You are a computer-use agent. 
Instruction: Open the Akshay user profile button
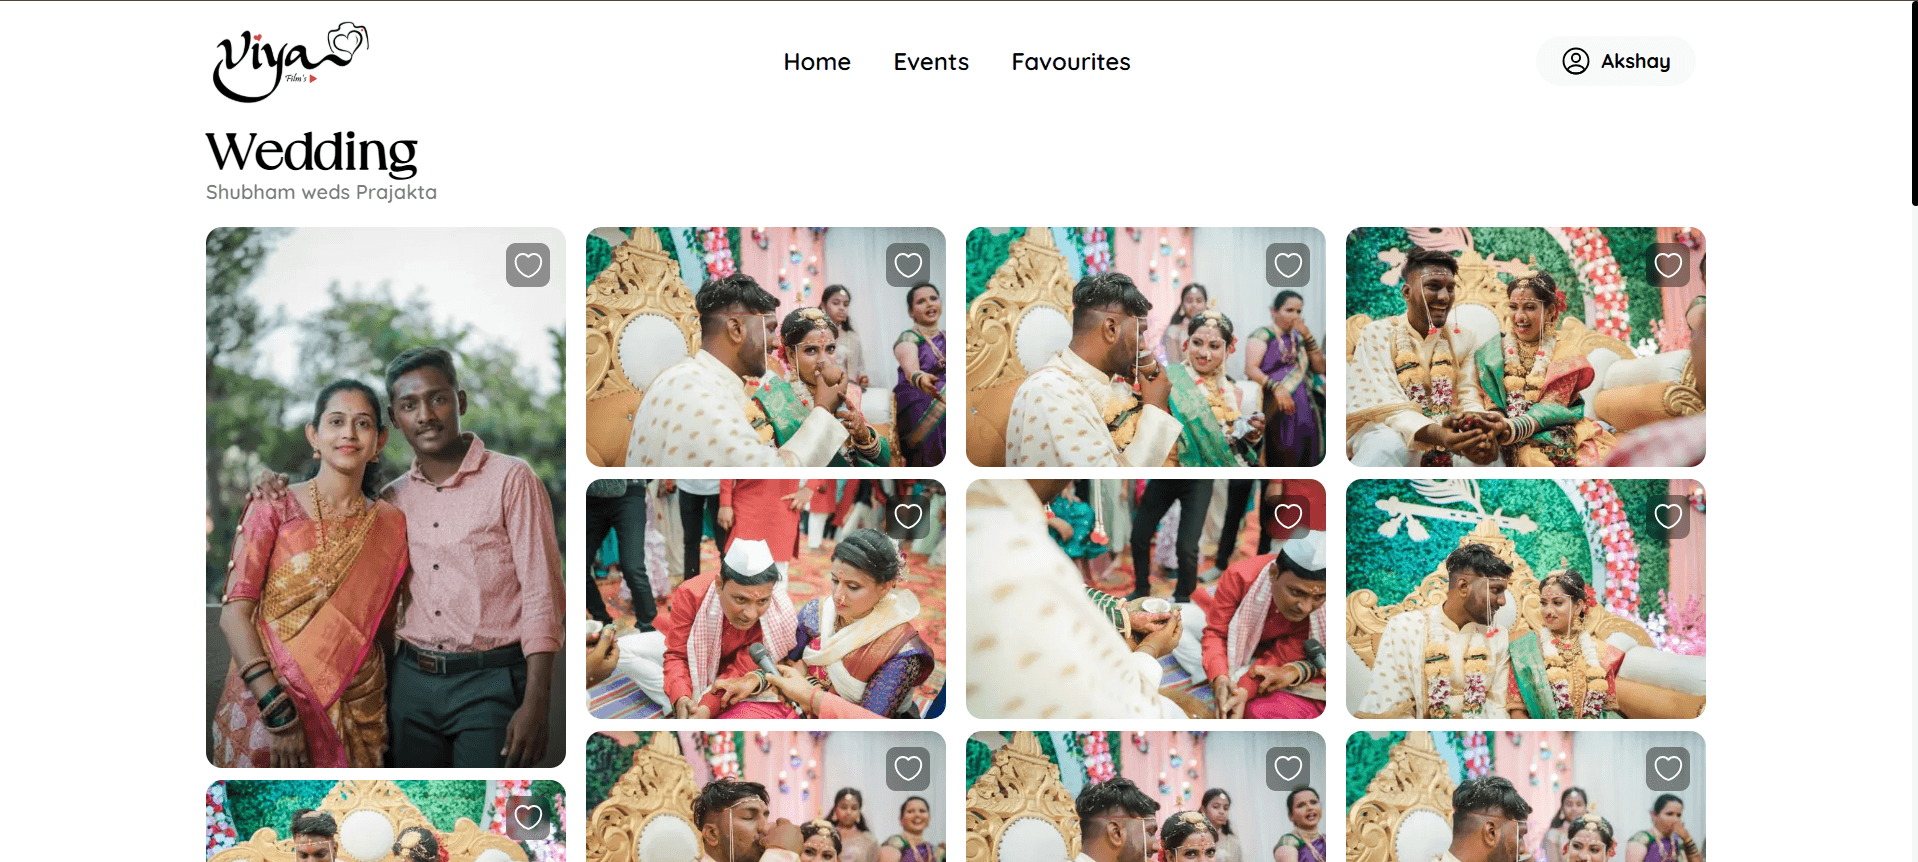pos(1615,61)
